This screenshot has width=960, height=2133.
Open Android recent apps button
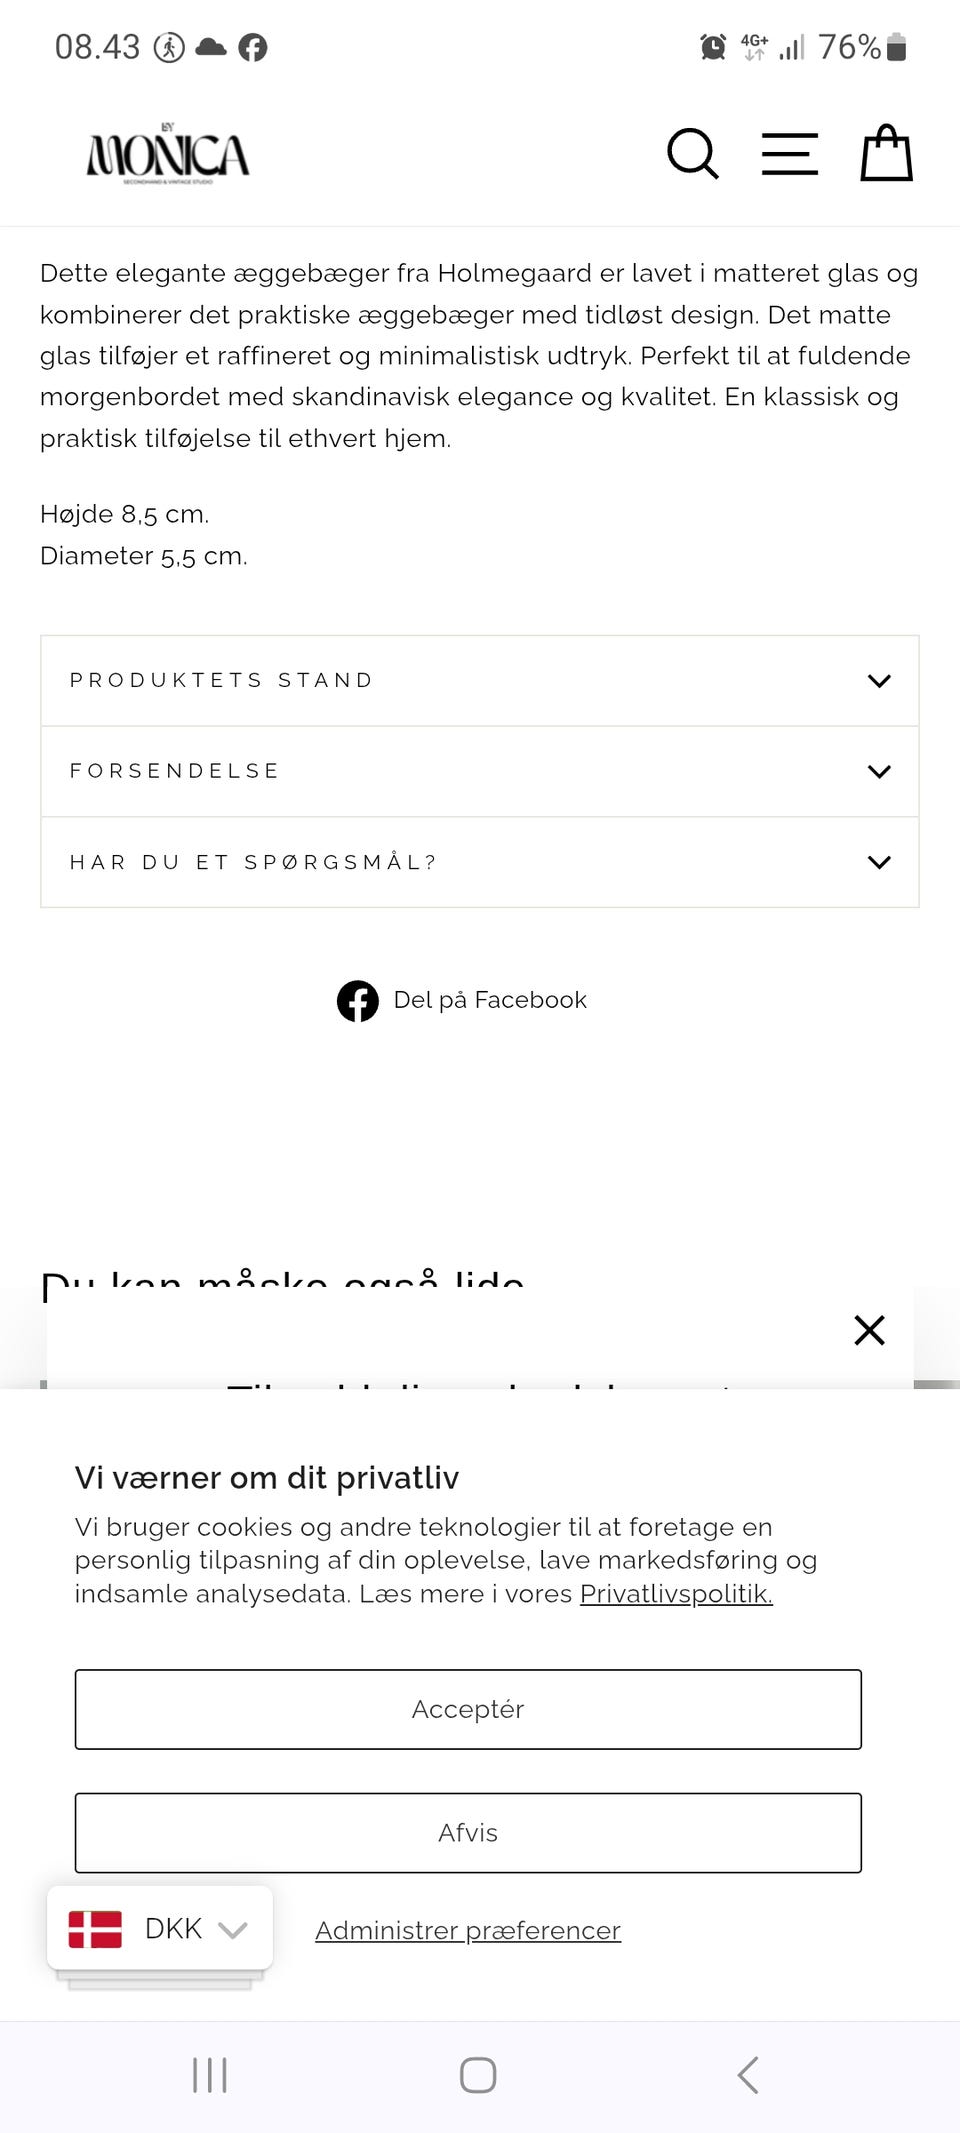[x=210, y=2075]
